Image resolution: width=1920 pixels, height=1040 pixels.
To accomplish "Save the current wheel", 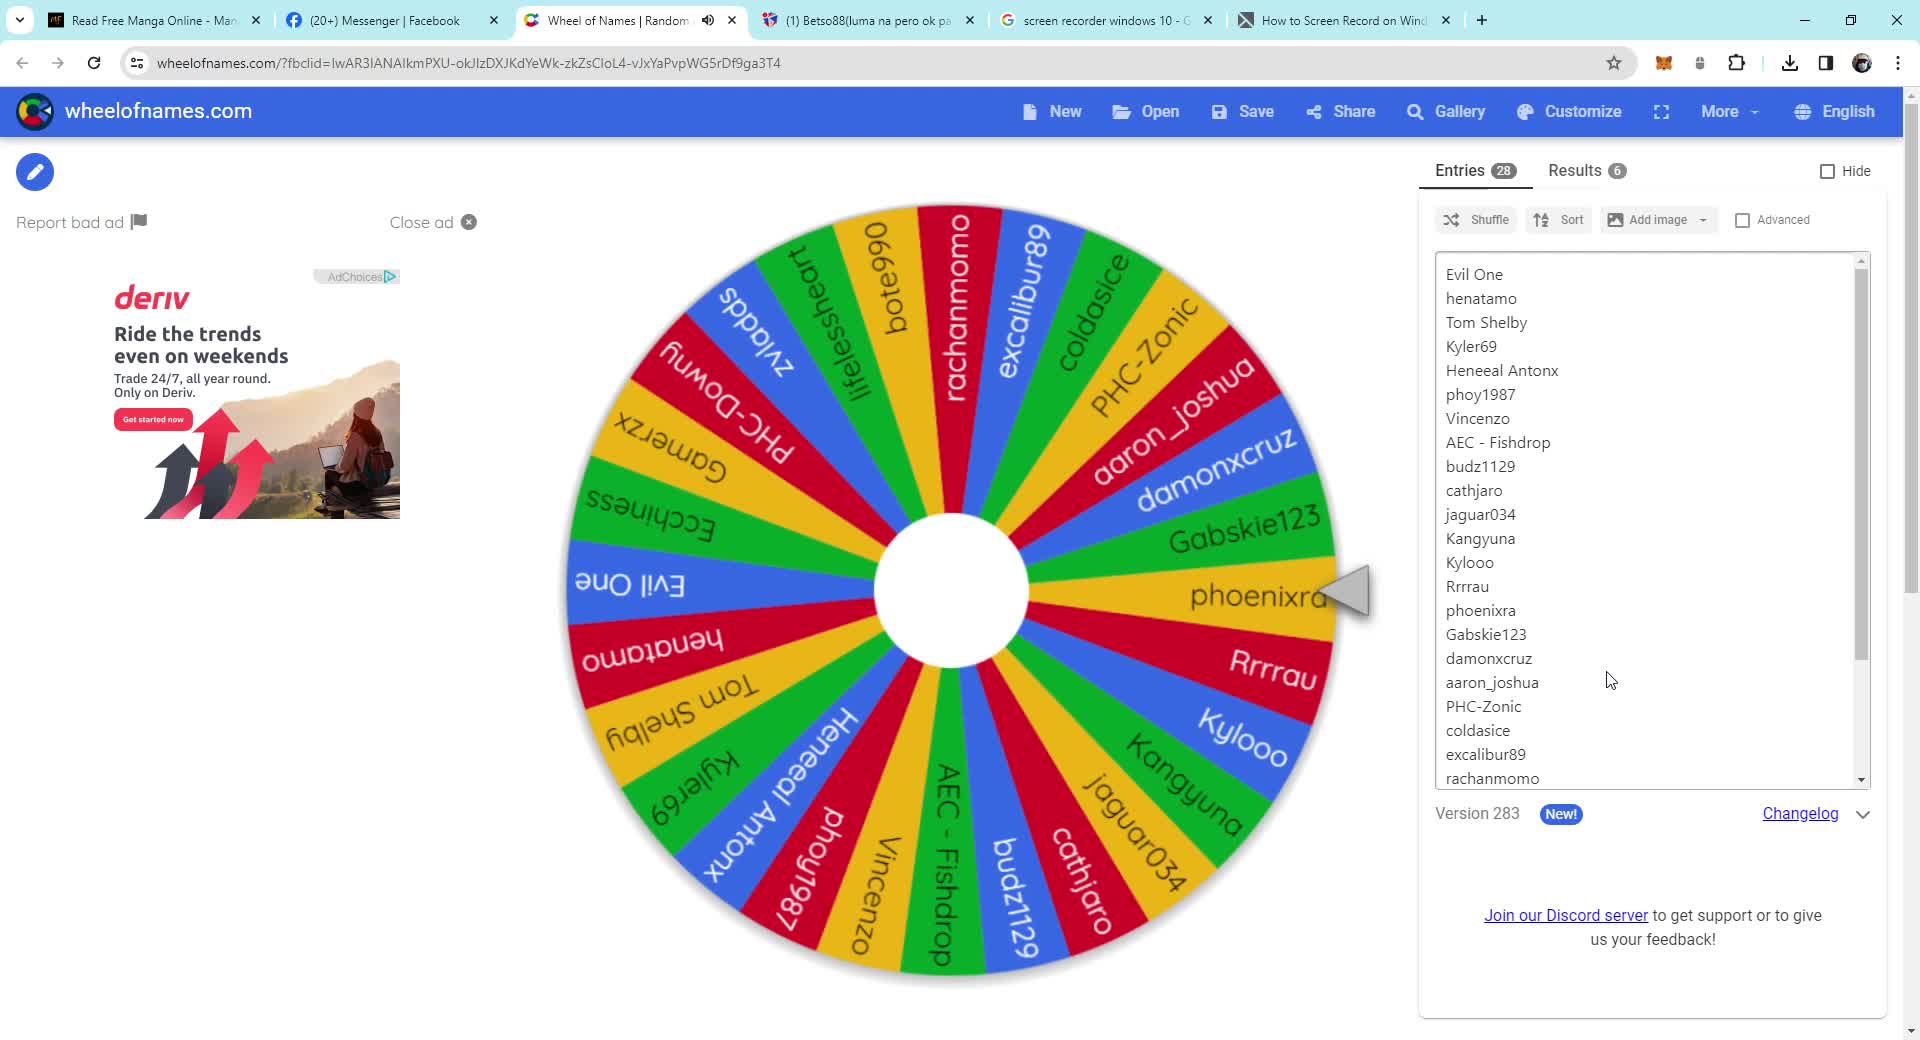I will tap(1243, 111).
